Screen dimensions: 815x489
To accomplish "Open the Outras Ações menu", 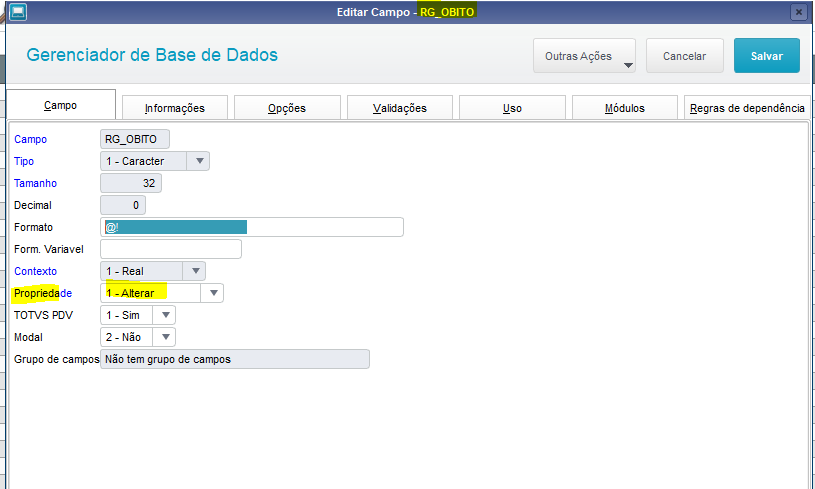I will click(x=584, y=56).
